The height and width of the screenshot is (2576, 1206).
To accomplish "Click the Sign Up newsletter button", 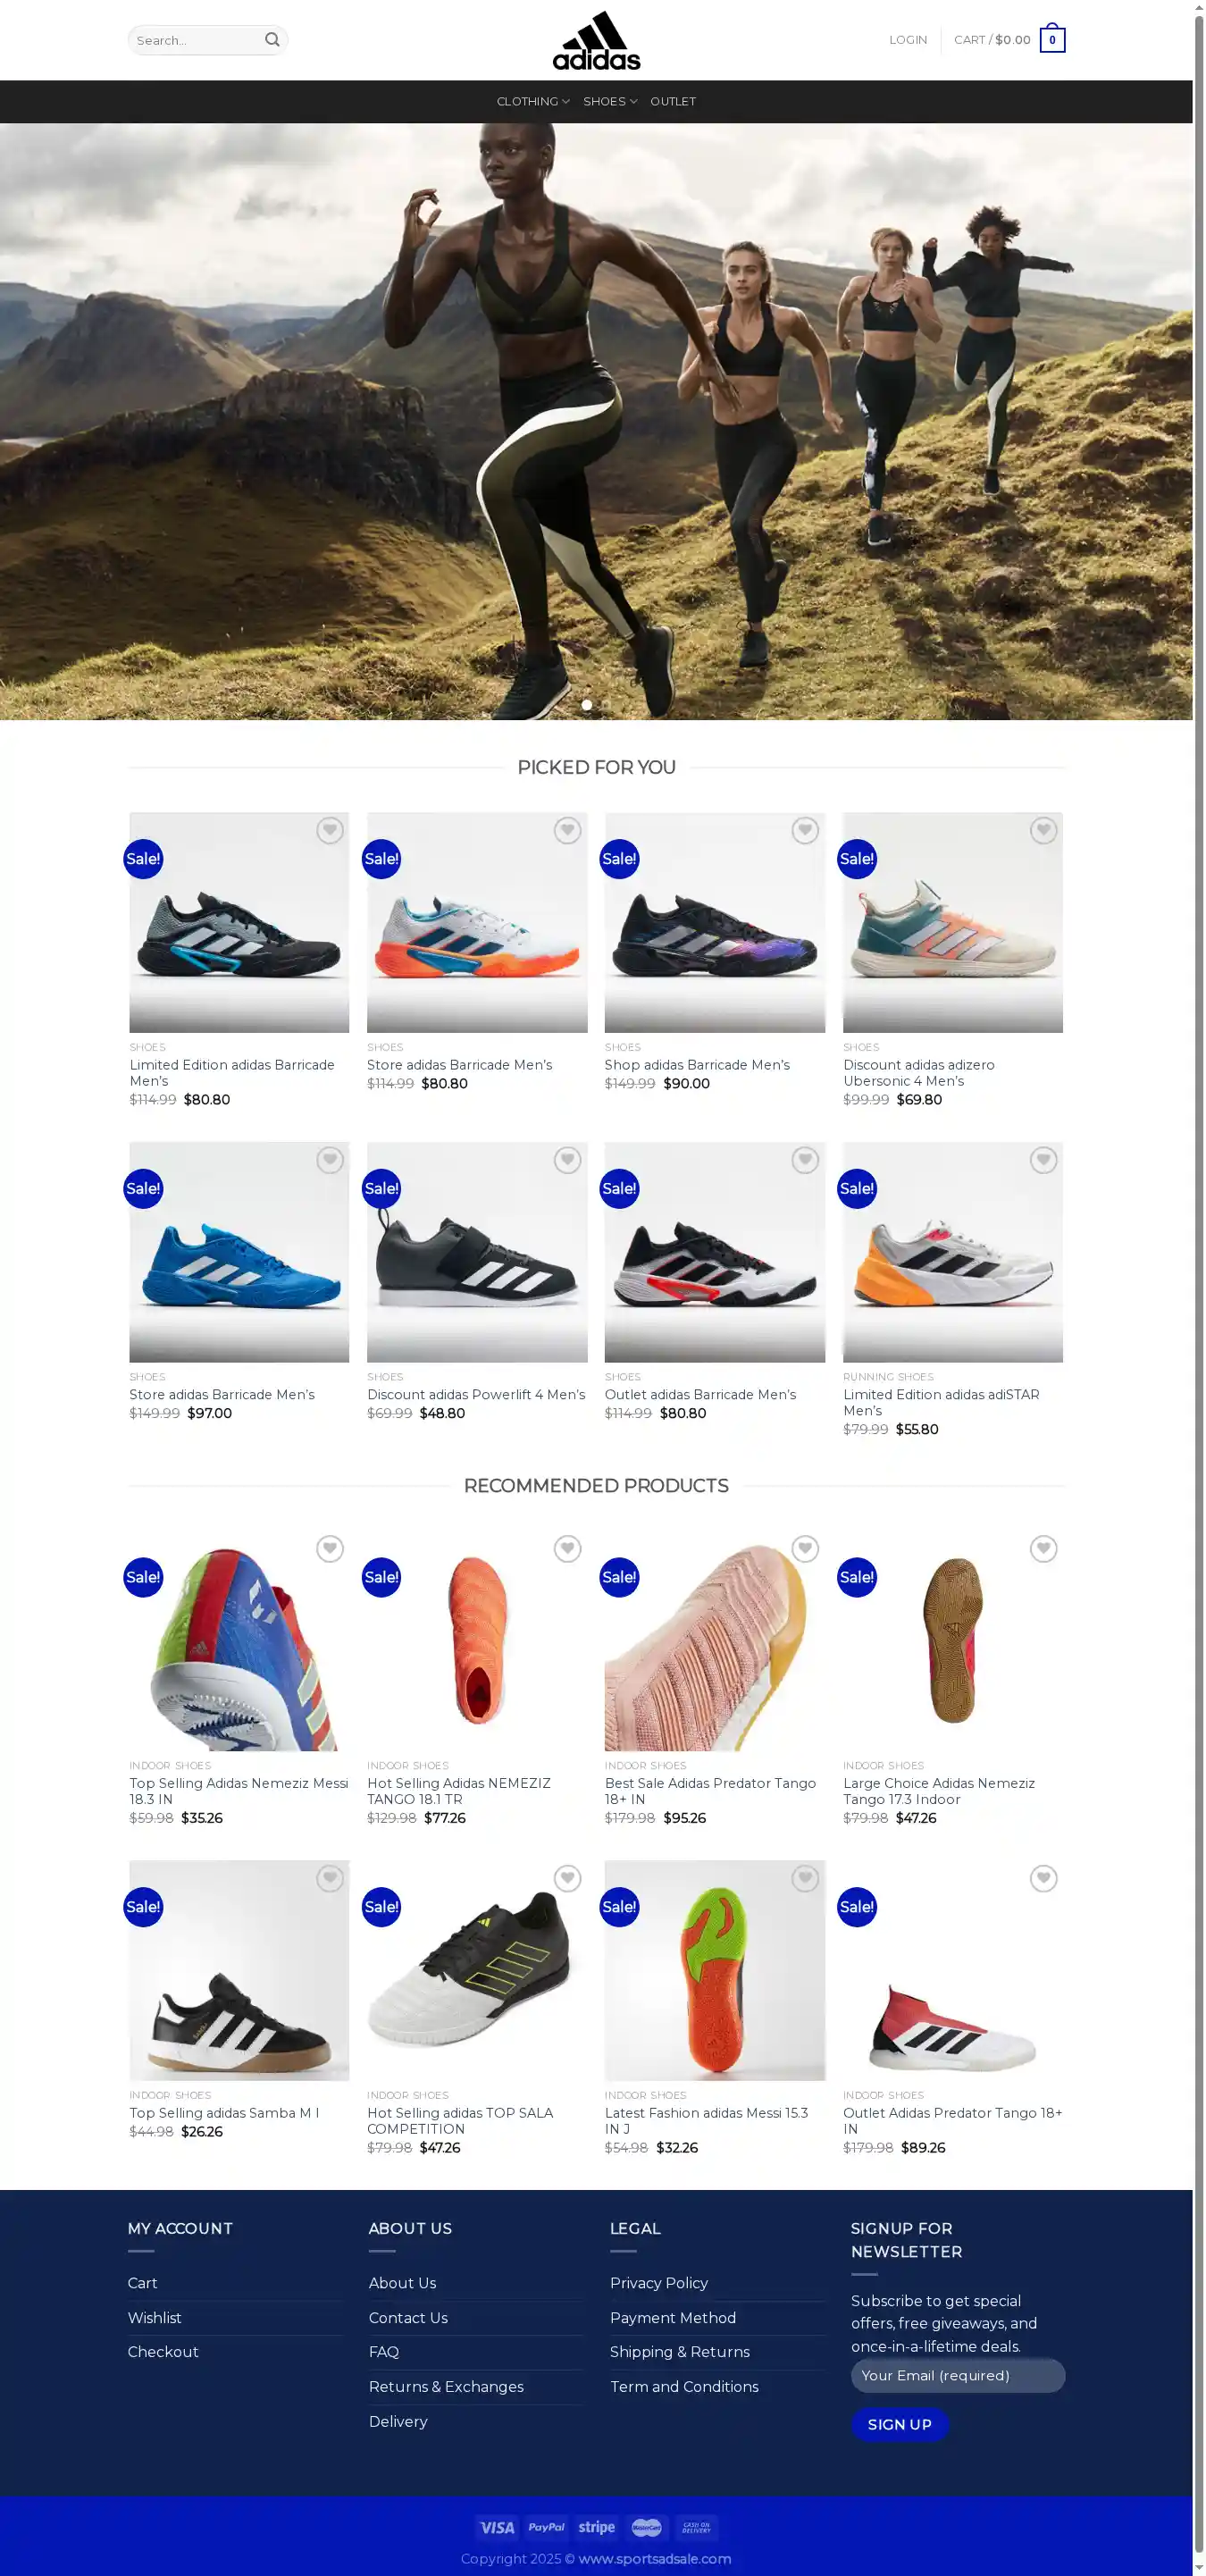I will coord(899,2424).
